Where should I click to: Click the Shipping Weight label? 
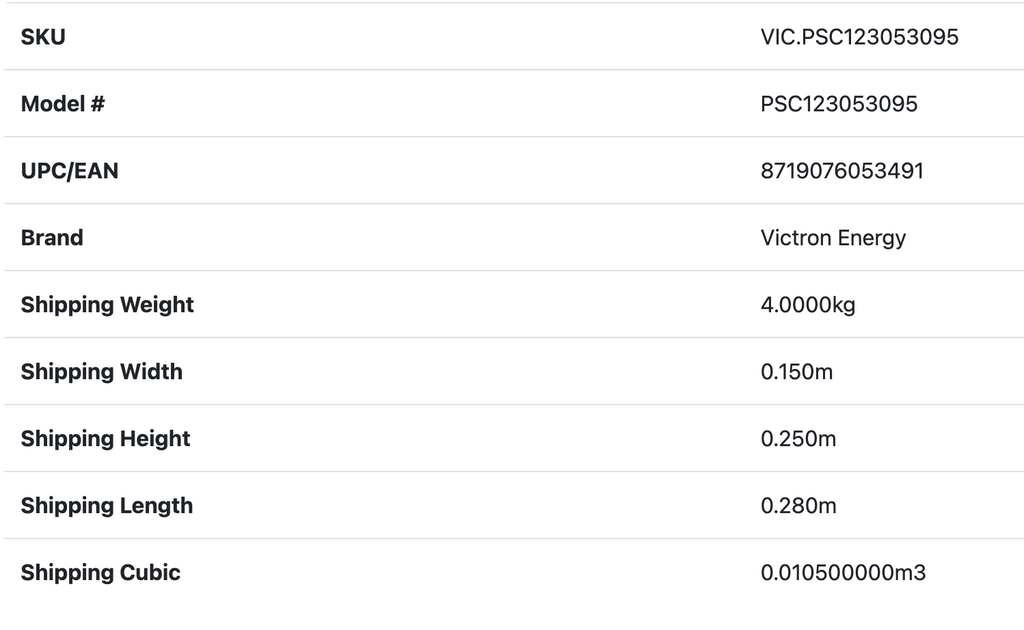click(107, 305)
